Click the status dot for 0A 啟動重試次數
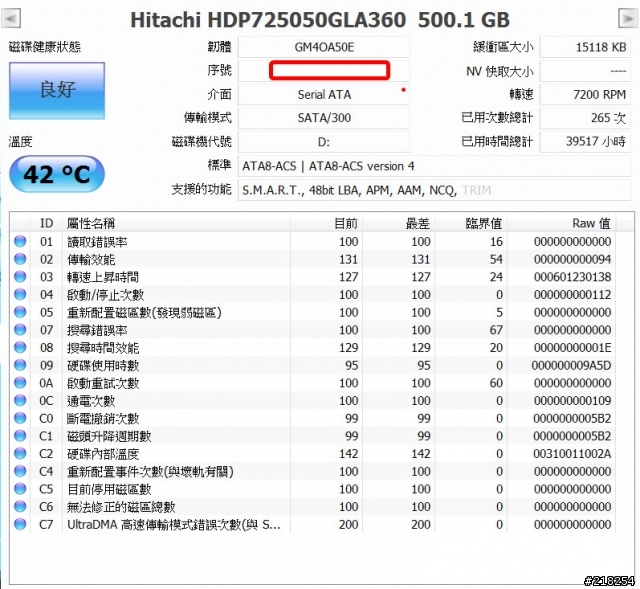This screenshot has height=589, width=640. 20,382
